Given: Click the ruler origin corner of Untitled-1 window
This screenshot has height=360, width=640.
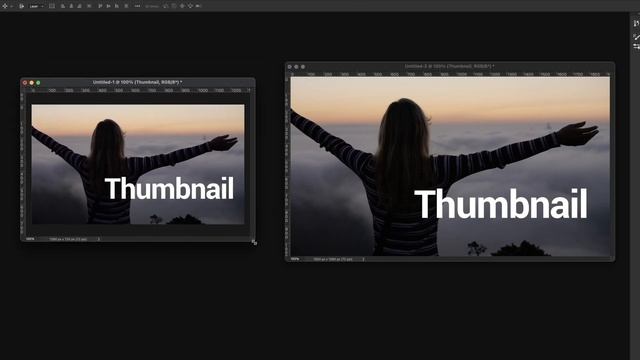Looking at the screenshot, I should pyautogui.click(x=23, y=90).
